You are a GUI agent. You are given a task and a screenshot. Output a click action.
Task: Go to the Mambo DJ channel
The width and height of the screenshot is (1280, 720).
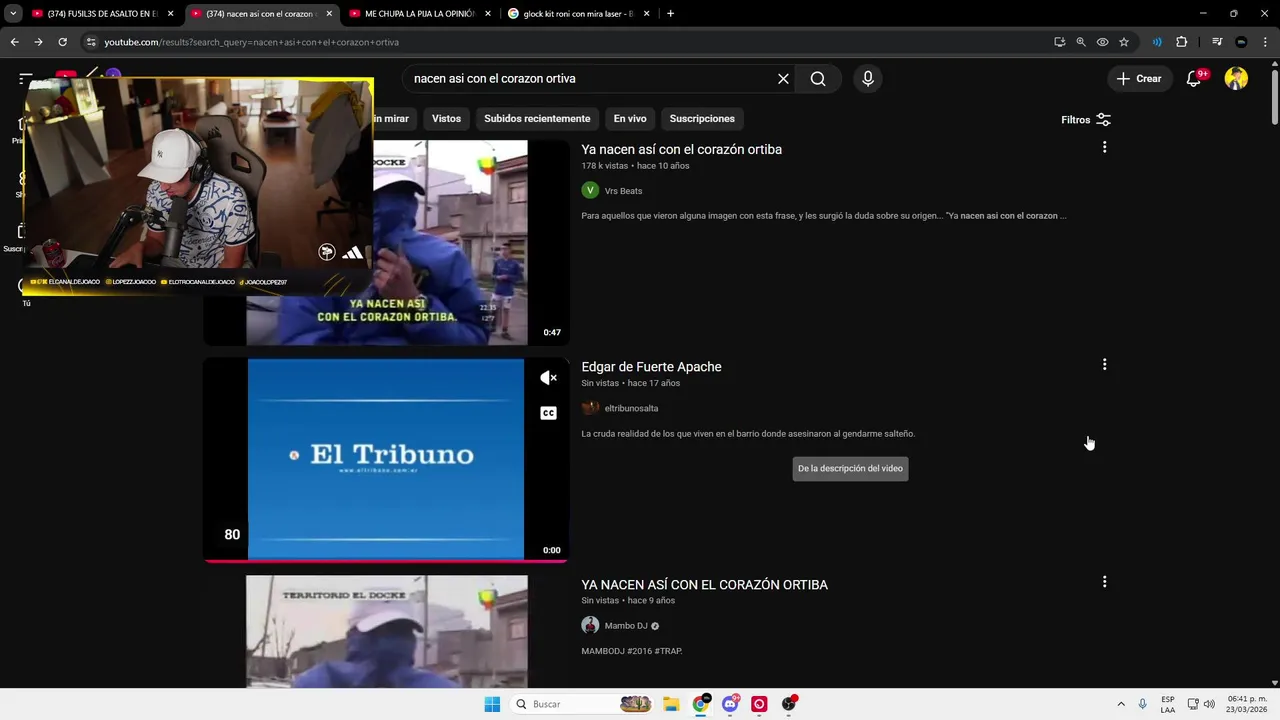point(626,626)
